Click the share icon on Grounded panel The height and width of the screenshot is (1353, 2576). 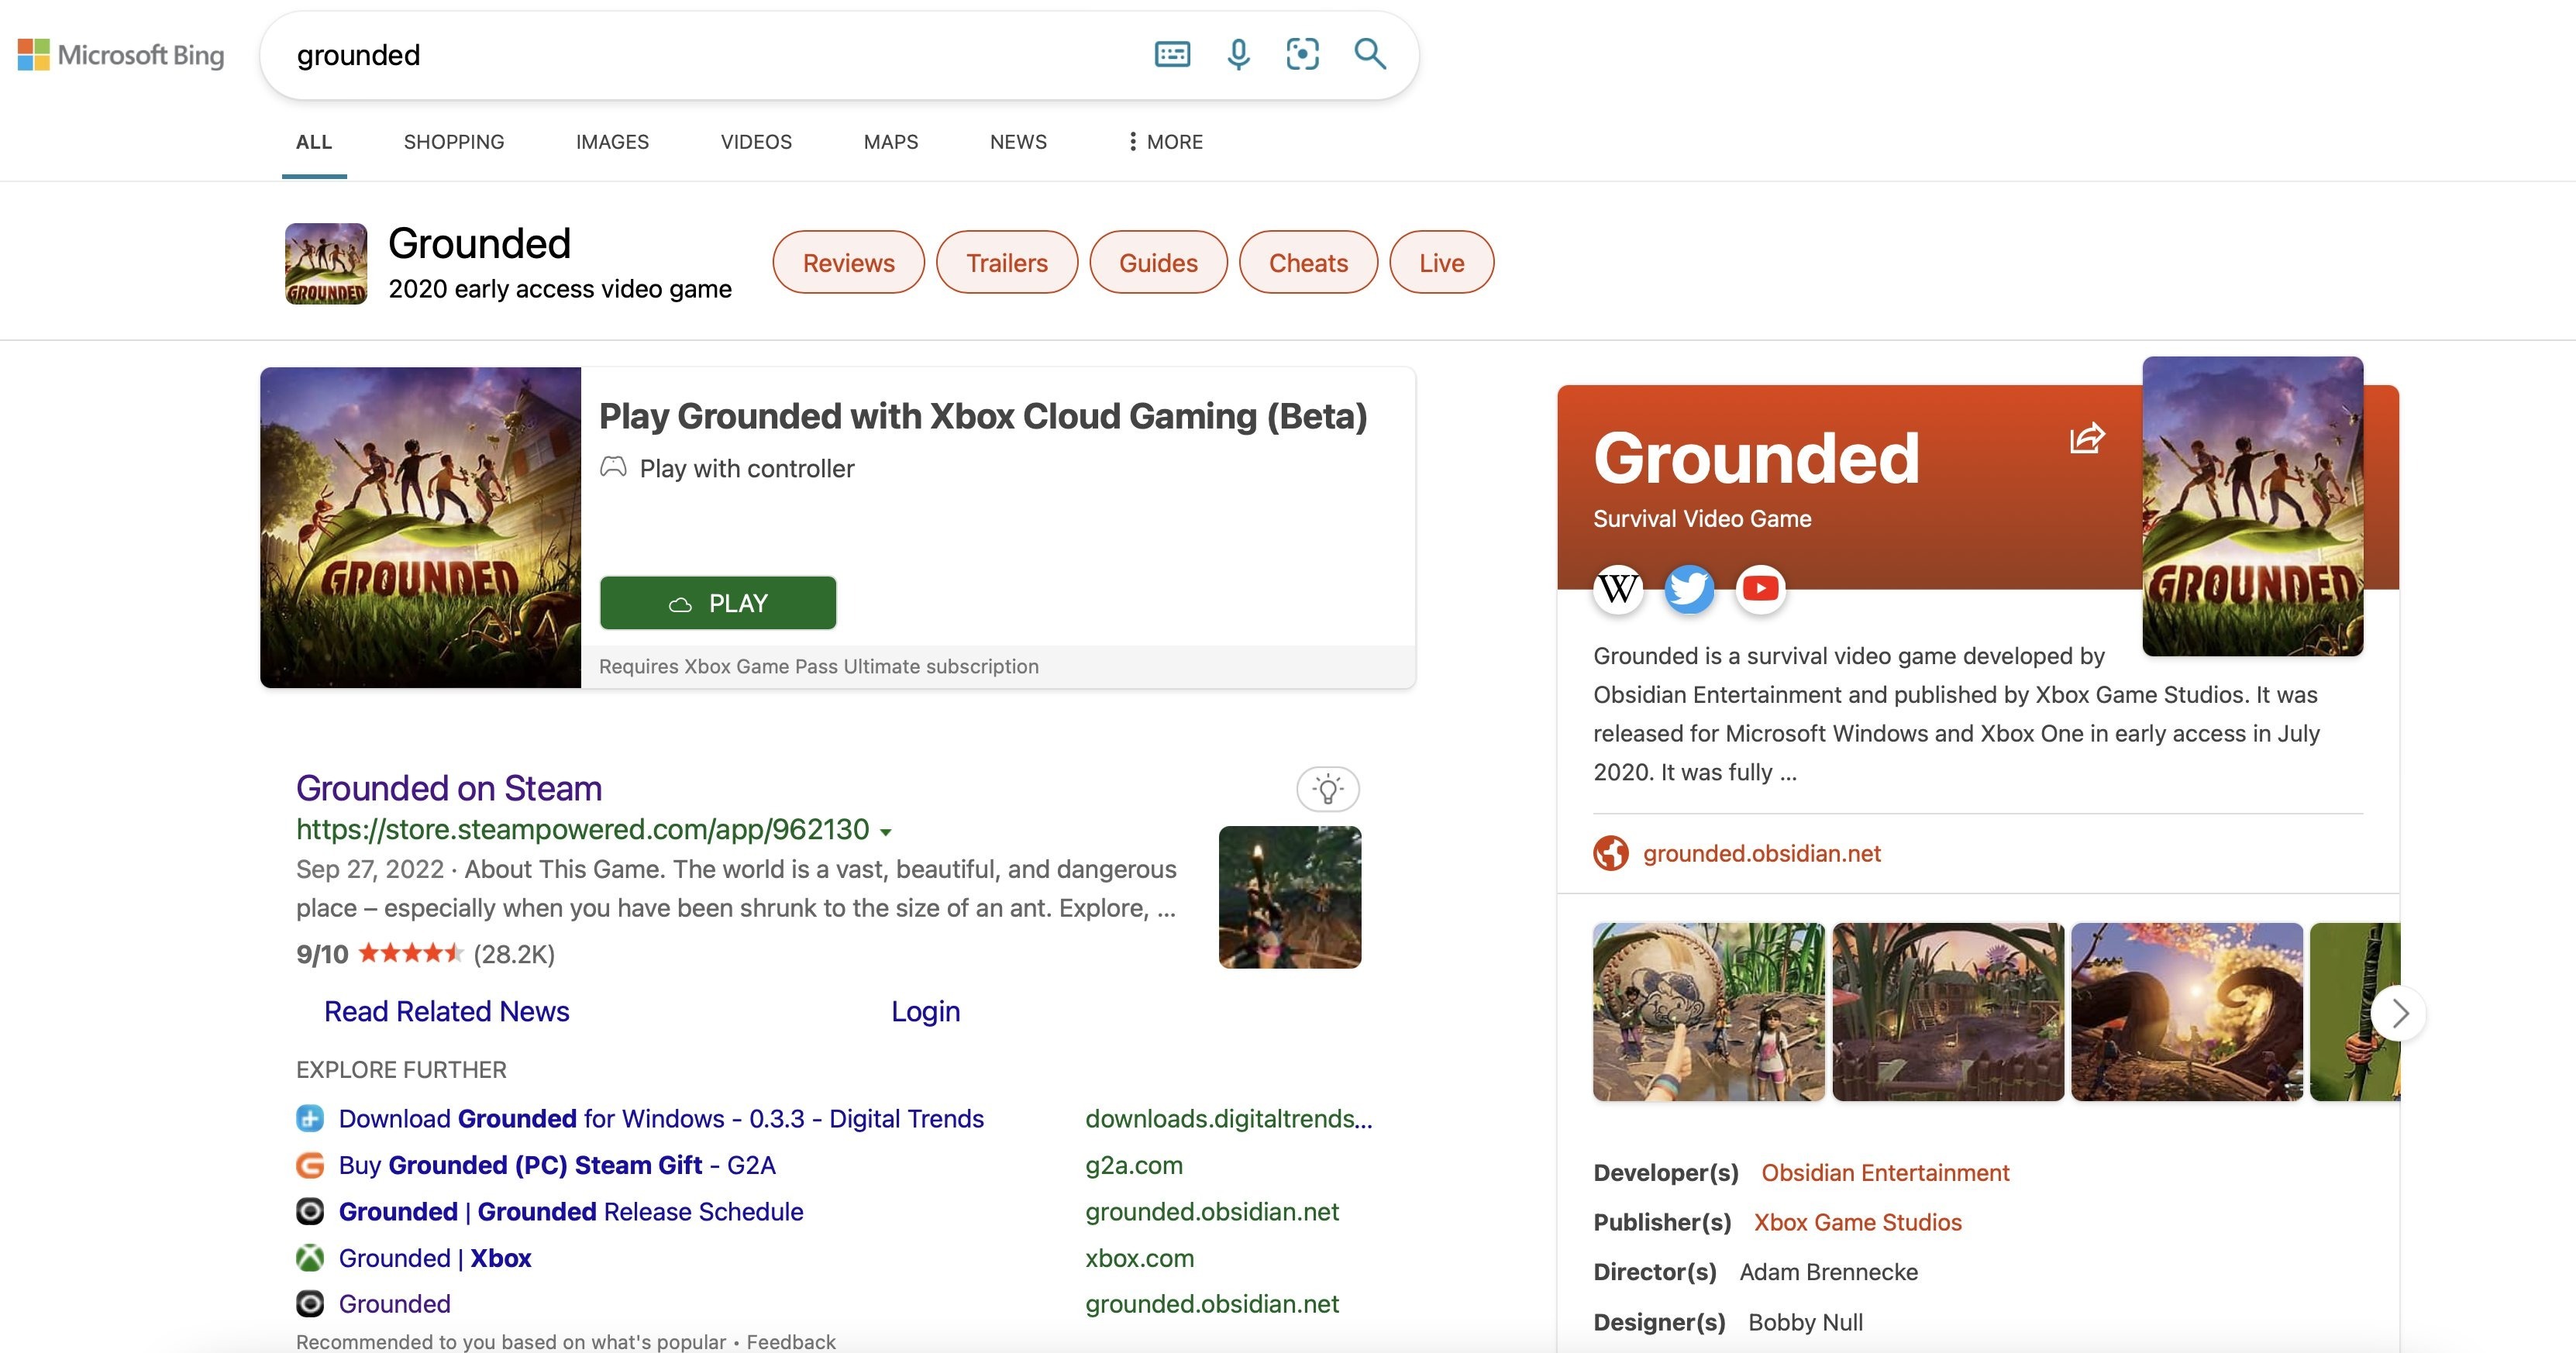(2085, 436)
